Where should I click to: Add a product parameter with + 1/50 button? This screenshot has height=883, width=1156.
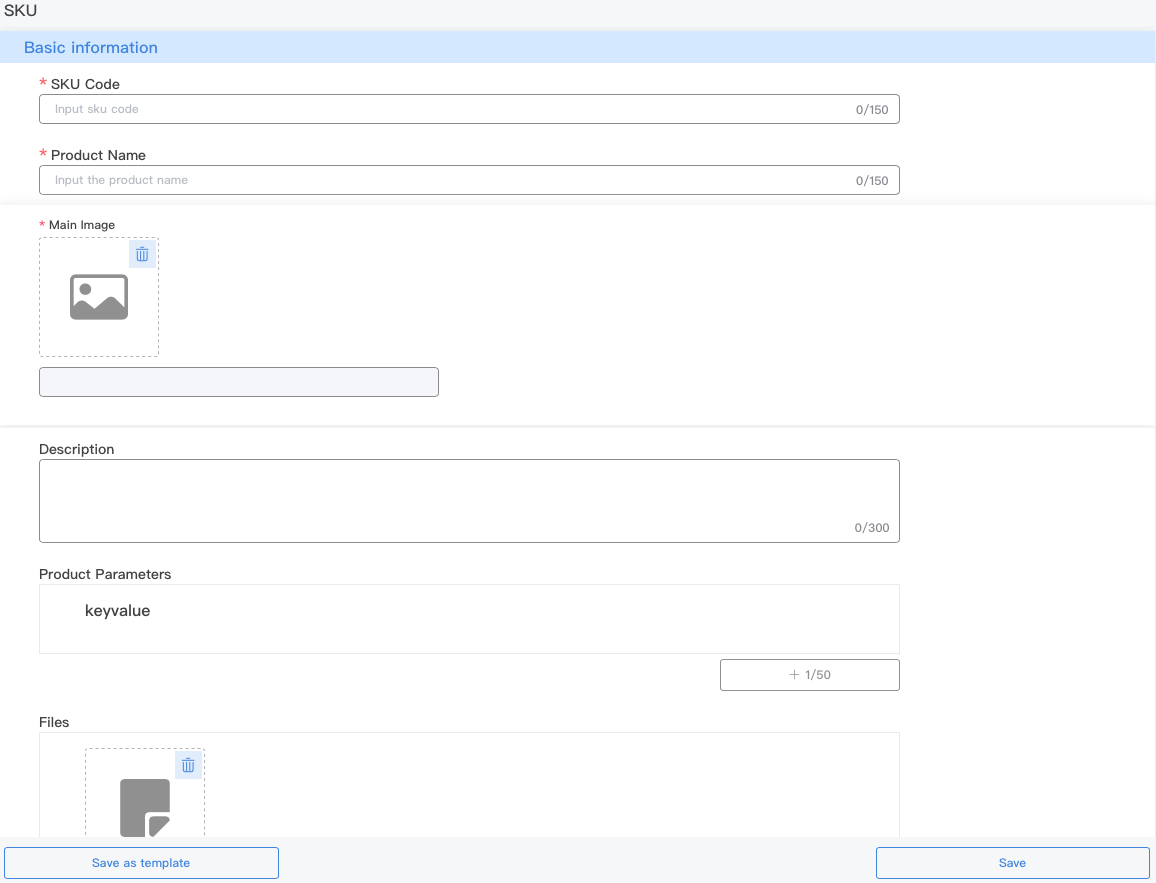point(809,674)
